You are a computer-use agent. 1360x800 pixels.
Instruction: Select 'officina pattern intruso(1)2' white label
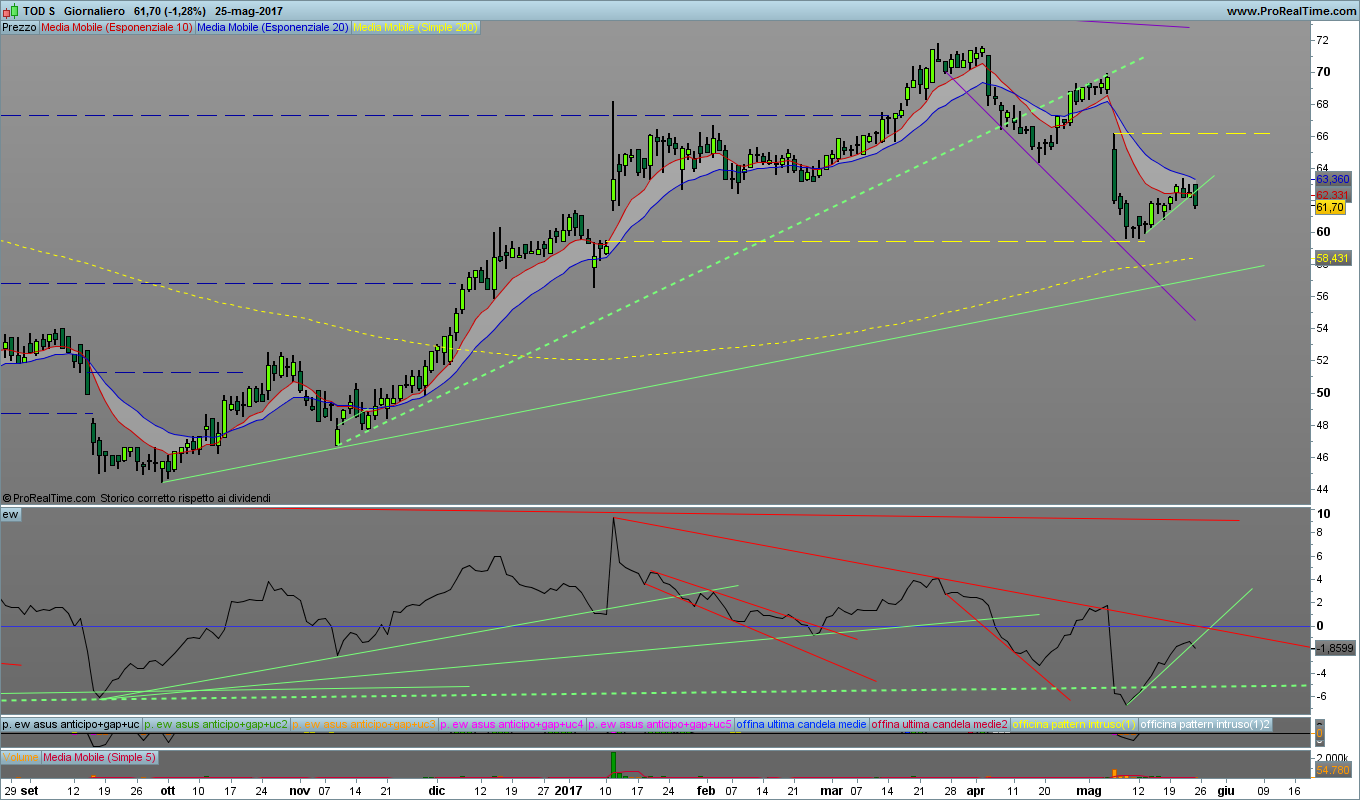(1206, 723)
